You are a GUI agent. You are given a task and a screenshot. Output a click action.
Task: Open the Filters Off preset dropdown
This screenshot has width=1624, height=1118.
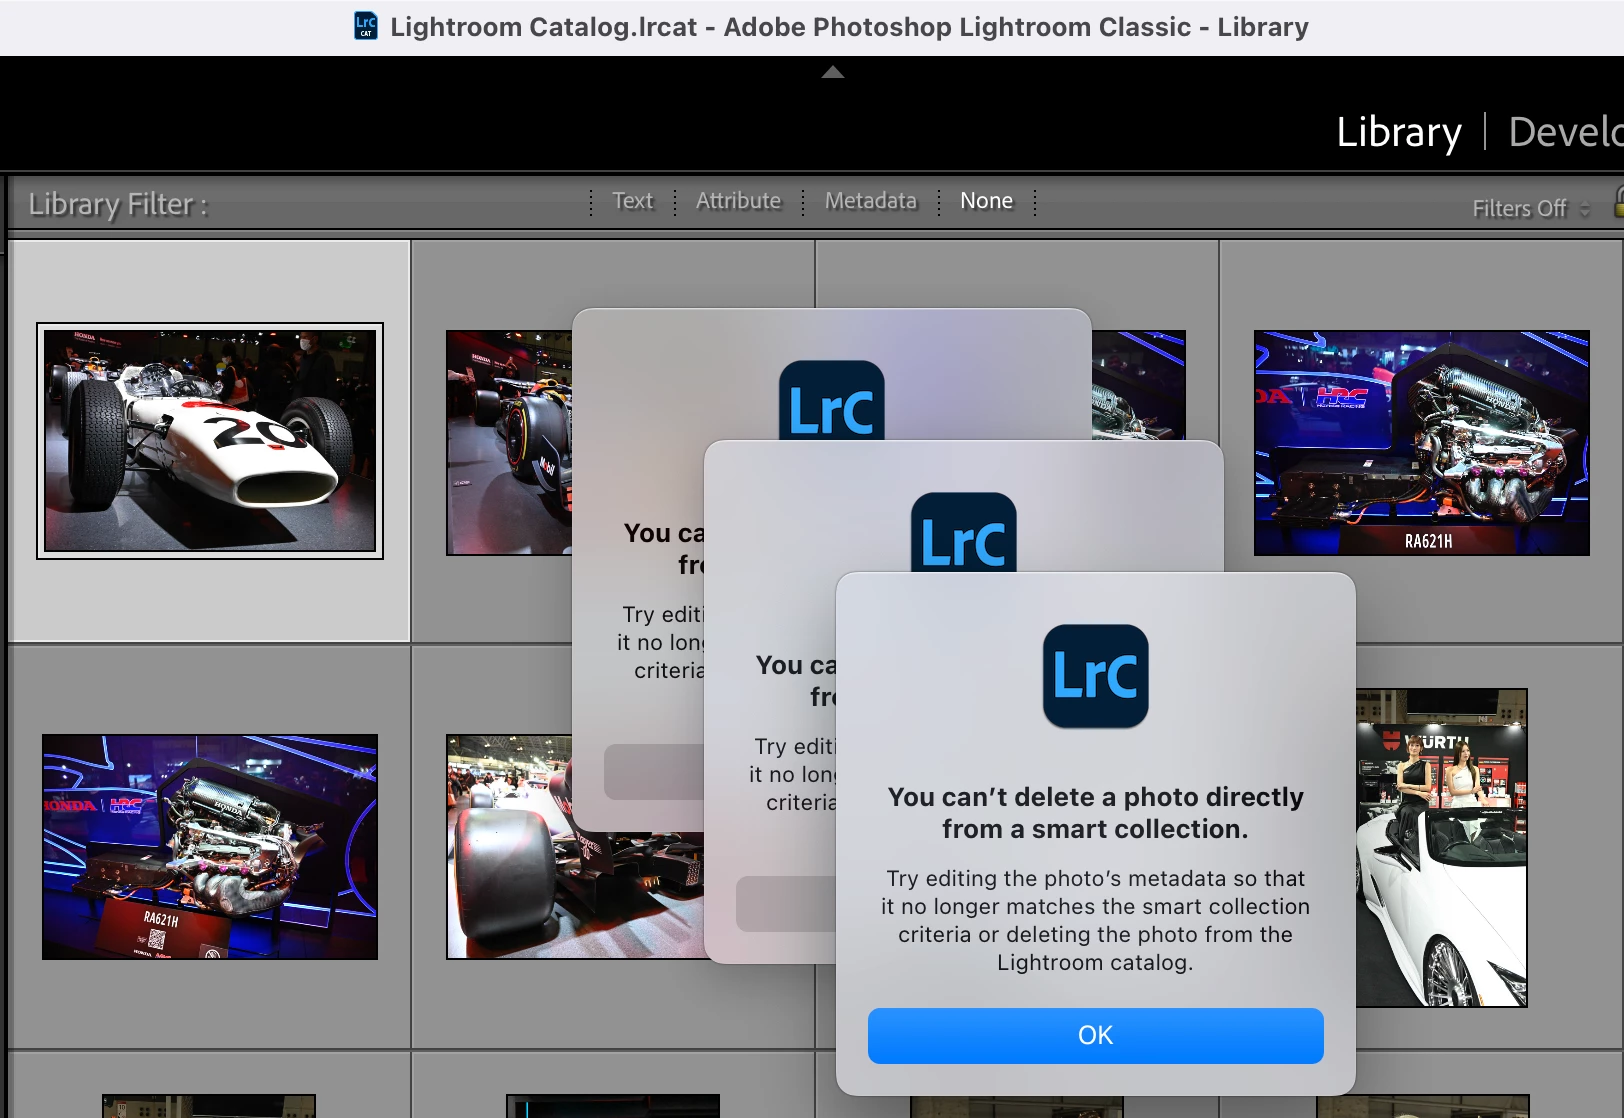1530,209
